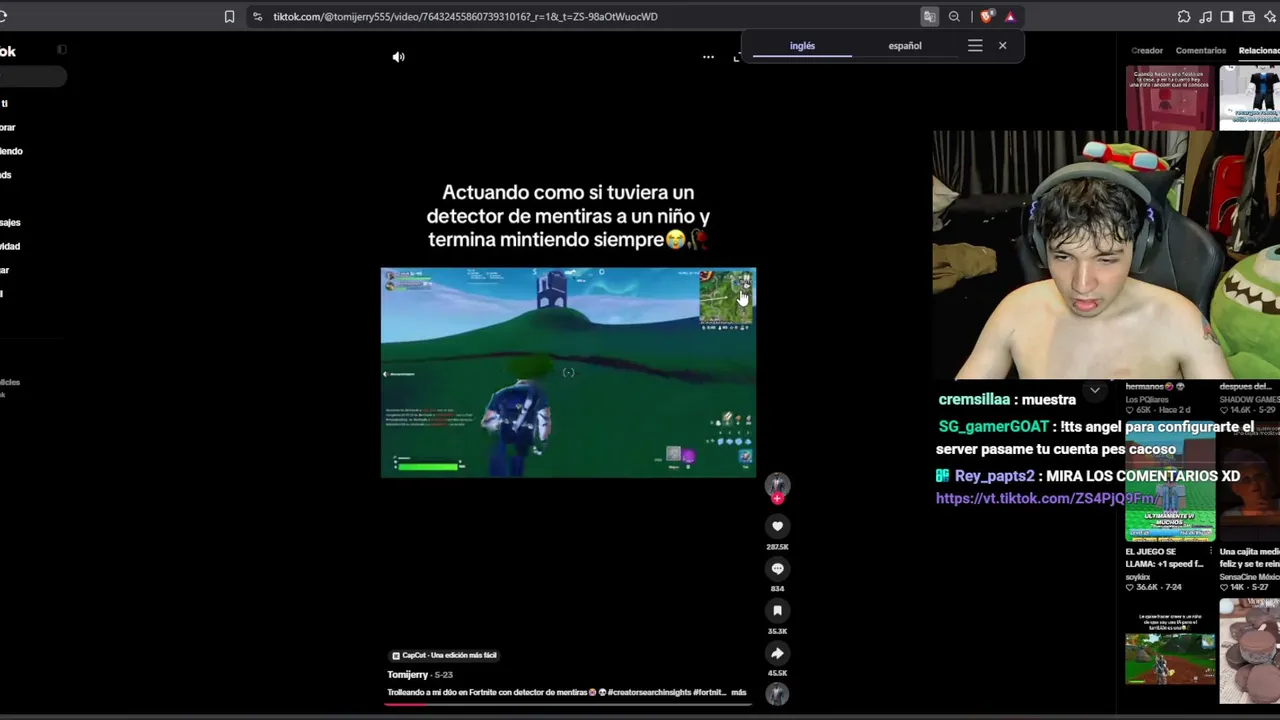Viewport: 1280px width, 720px height.
Task: Select español in translate popup
Action: click(905, 46)
